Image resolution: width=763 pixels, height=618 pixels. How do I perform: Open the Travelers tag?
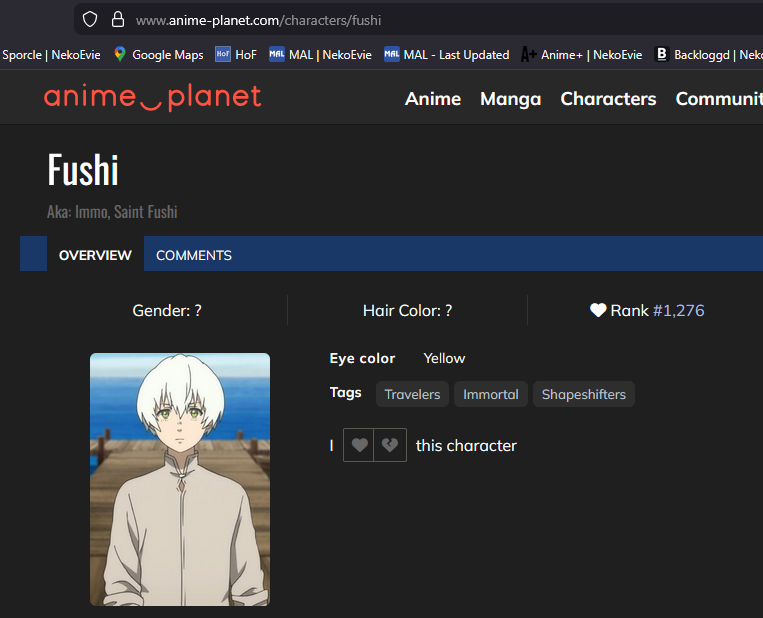pos(412,394)
